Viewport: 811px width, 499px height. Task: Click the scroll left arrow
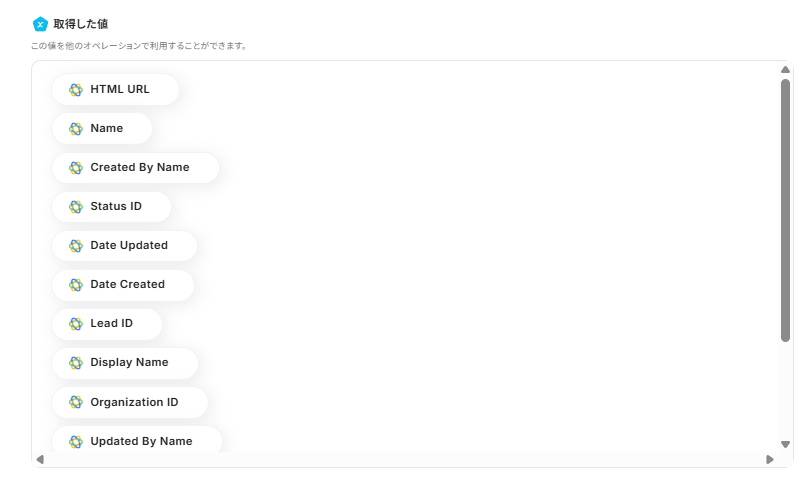coord(40,459)
